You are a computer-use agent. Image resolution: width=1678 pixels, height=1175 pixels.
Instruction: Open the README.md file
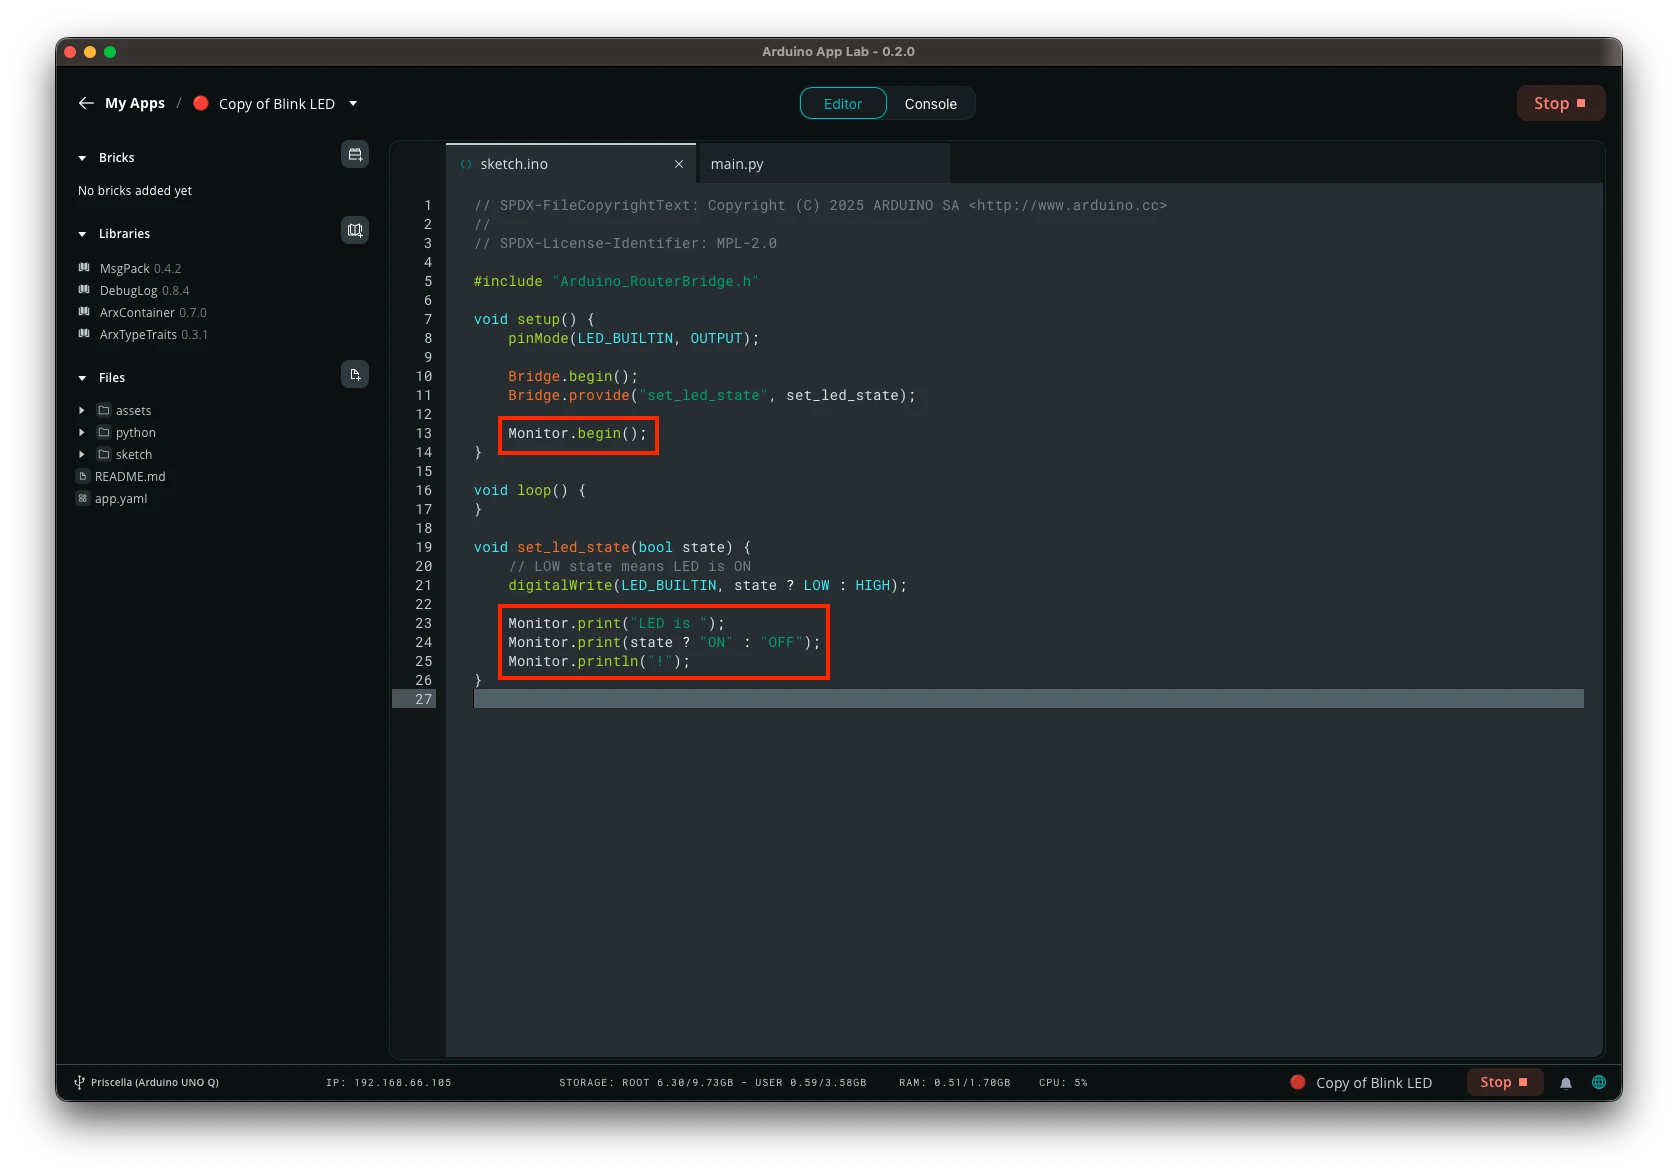click(x=129, y=476)
